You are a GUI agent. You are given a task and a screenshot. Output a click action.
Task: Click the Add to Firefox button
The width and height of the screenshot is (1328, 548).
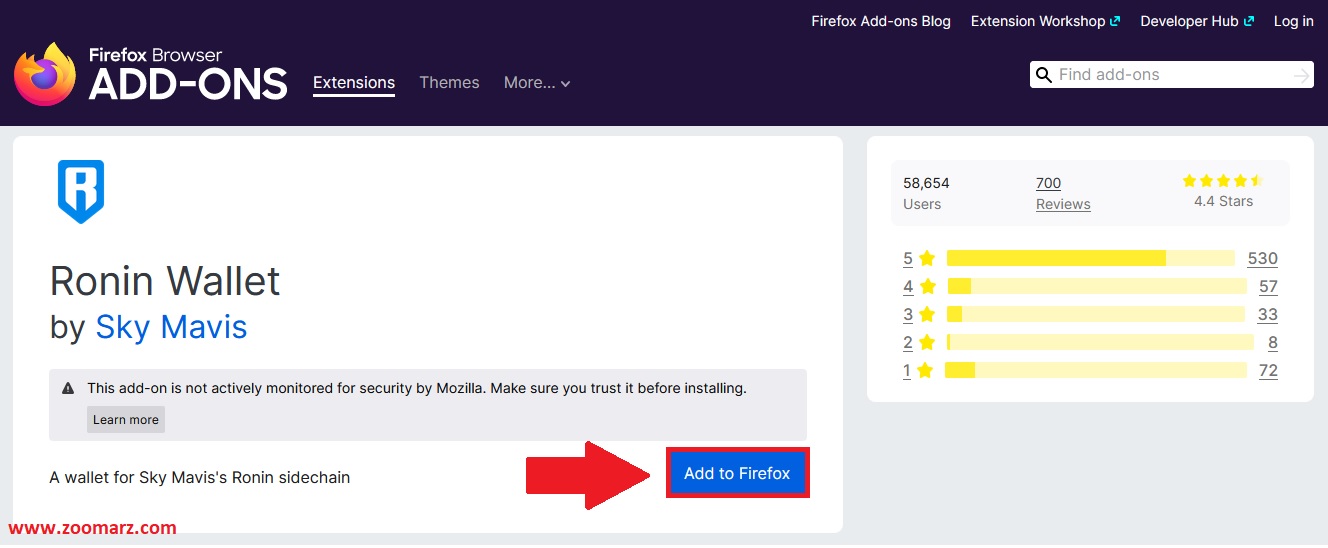coord(737,473)
